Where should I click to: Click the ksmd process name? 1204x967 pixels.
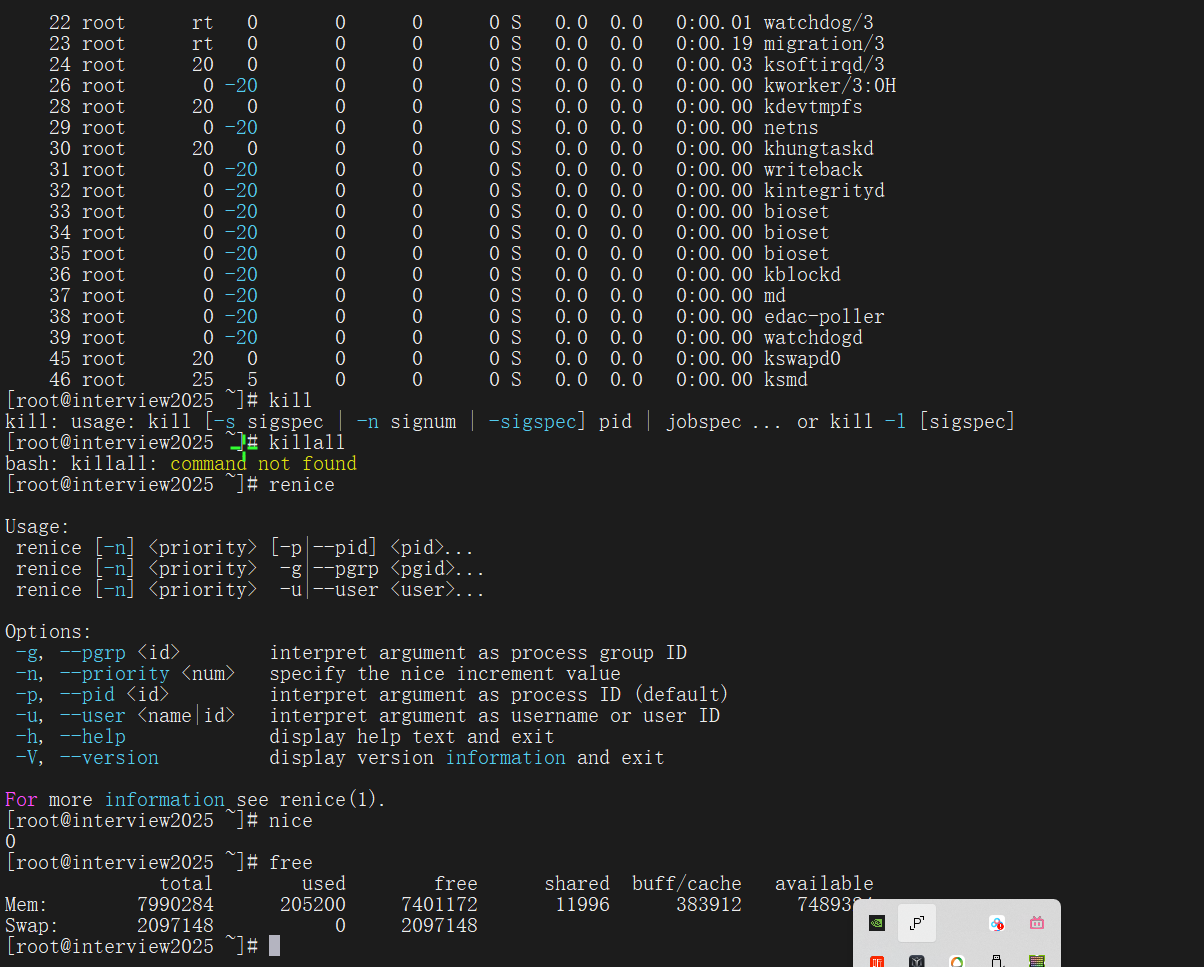coord(785,379)
